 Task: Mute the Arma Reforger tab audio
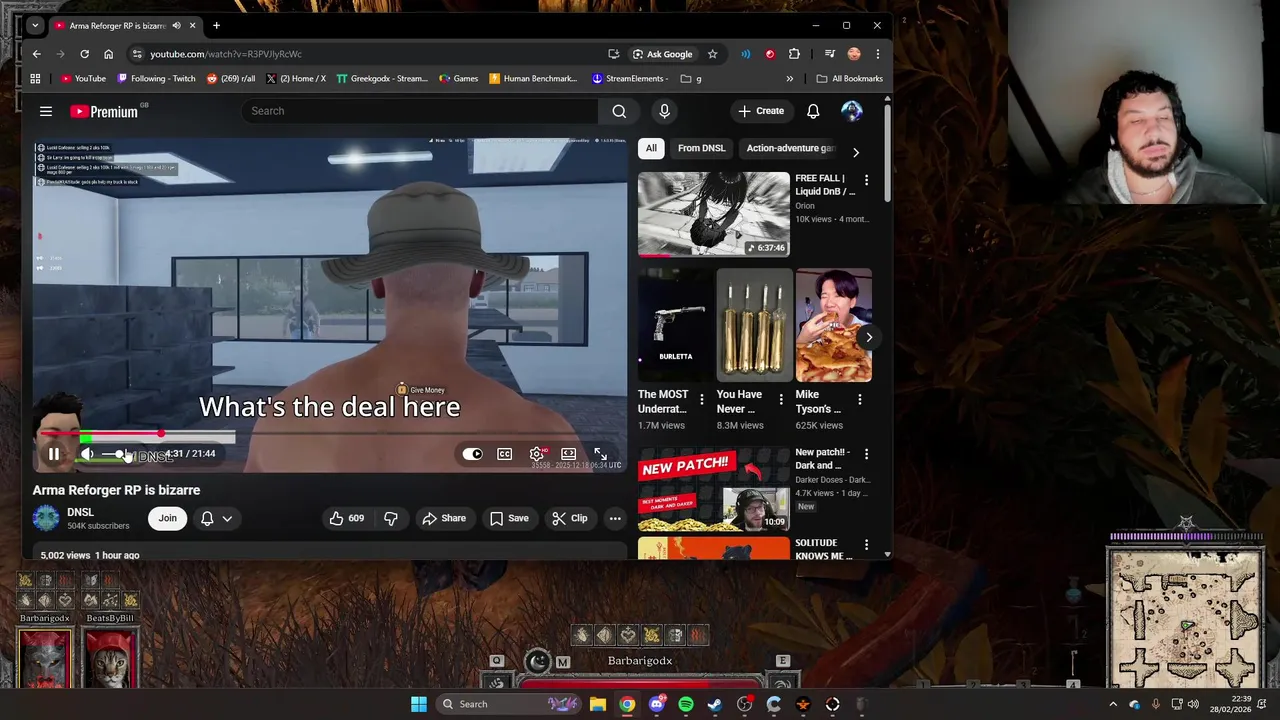177,26
